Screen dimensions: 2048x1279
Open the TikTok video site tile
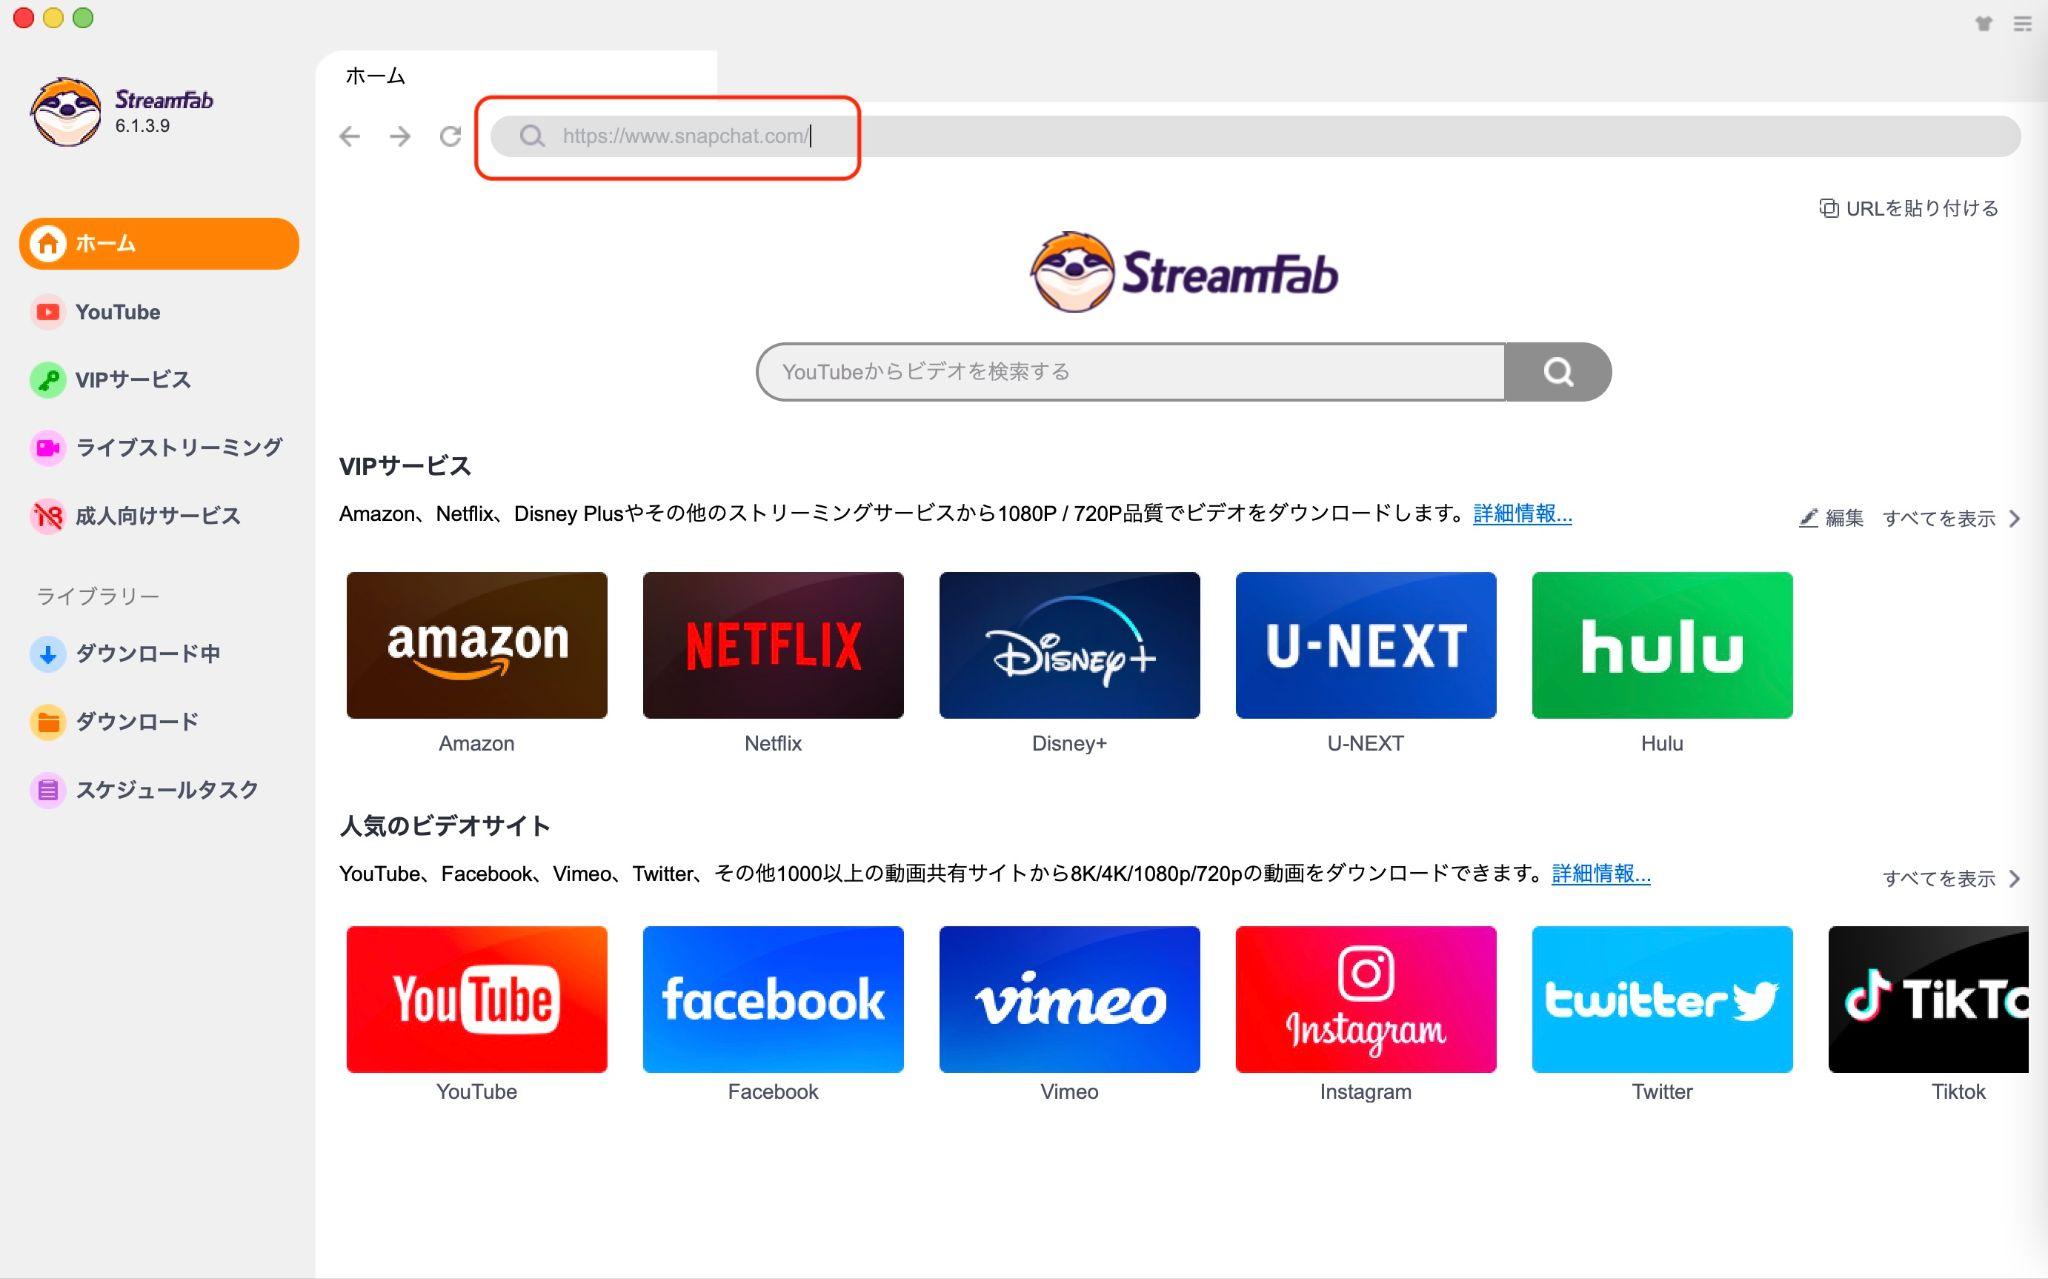coord(1929,999)
